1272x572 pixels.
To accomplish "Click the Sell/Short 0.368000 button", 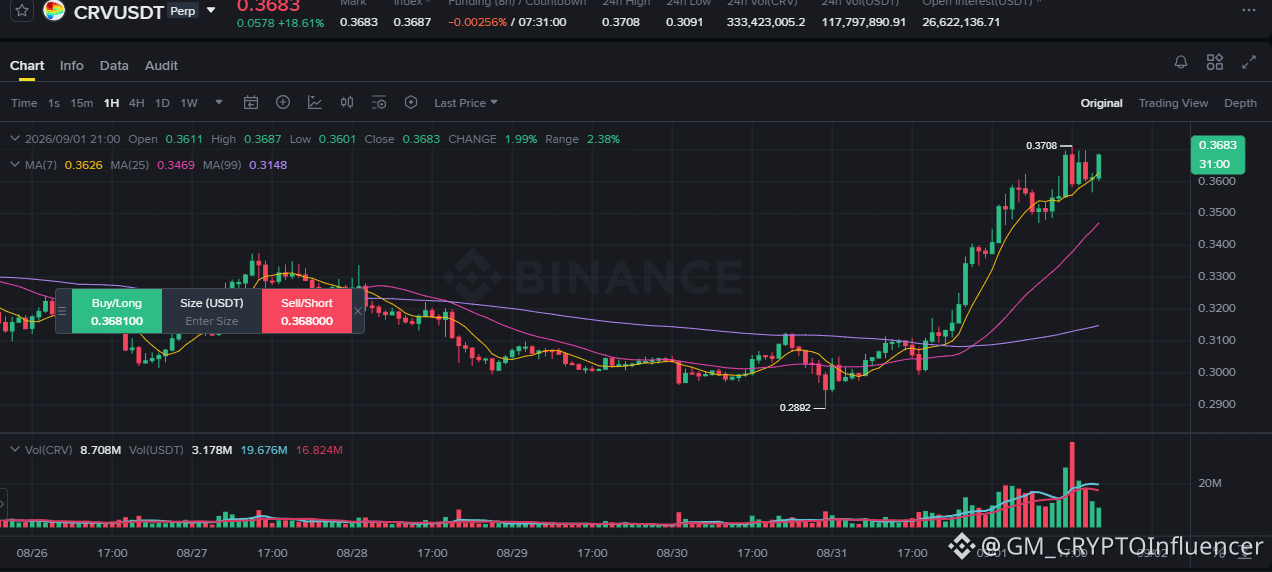I will pos(307,312).
